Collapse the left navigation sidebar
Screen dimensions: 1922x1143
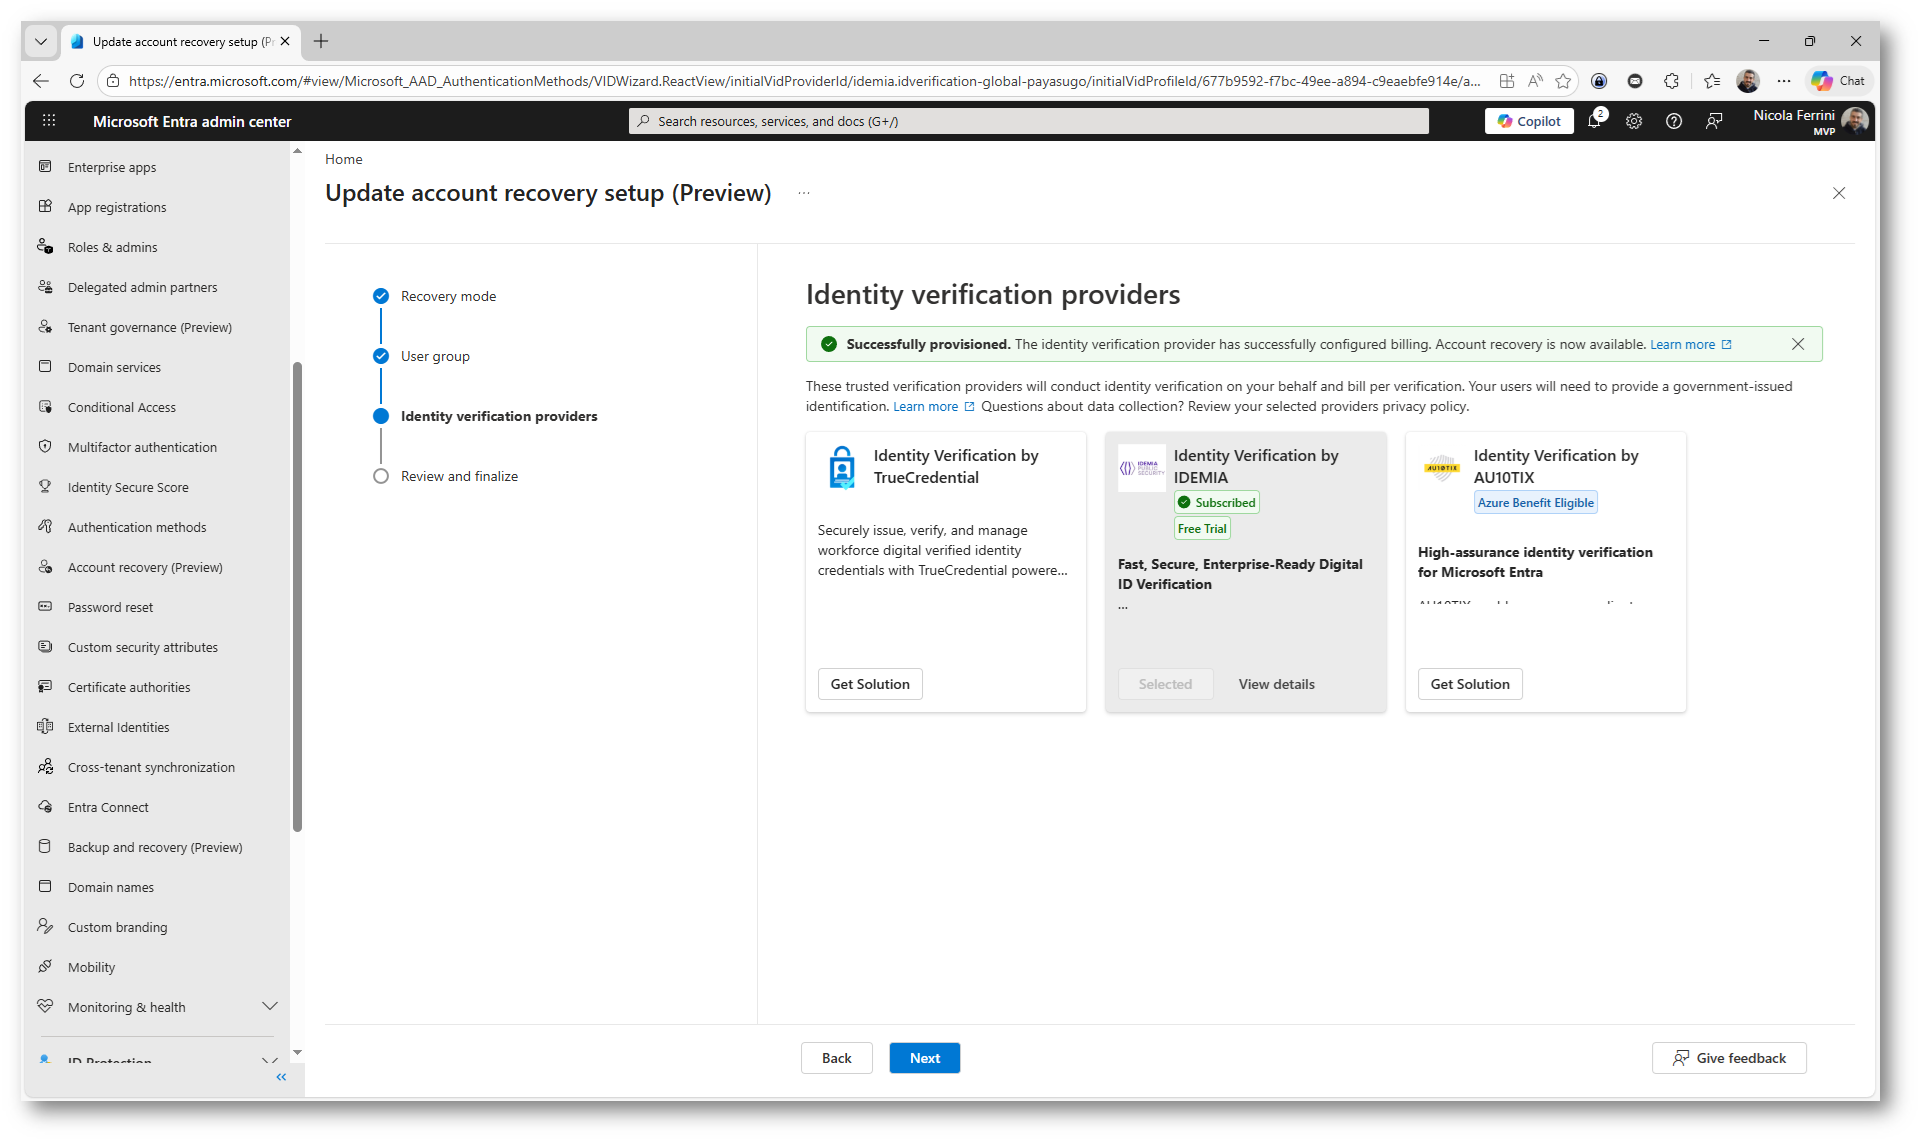coord(281,1077)
